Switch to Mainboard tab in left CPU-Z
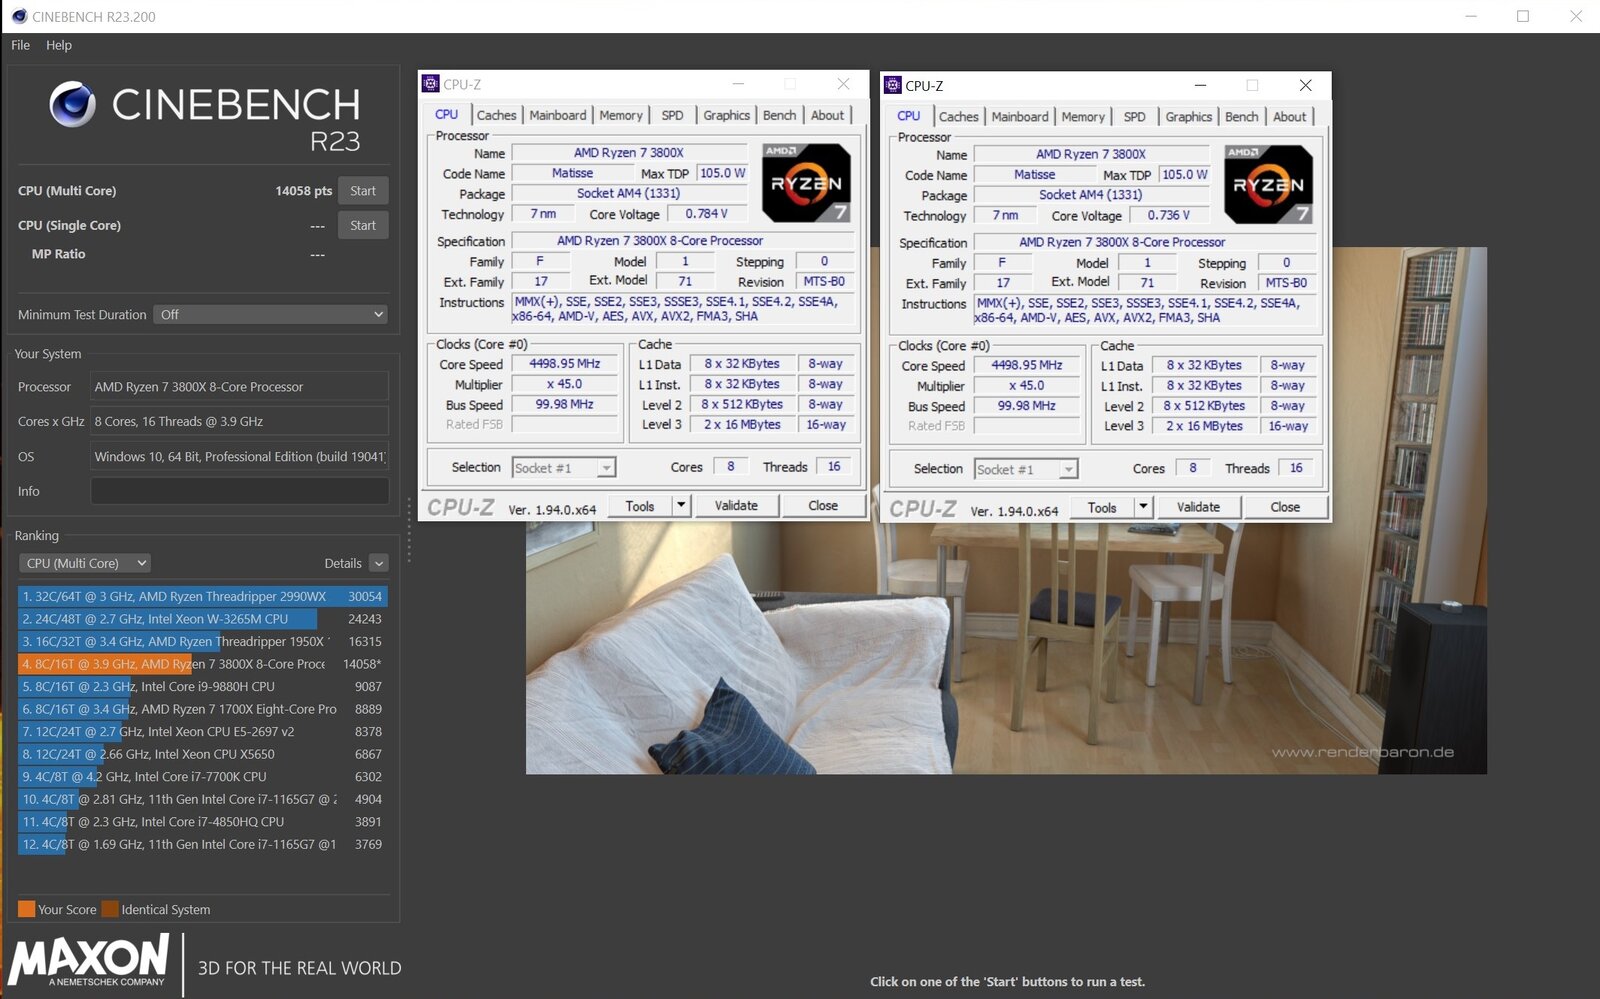 pyautogui.click(x=558, y=115)
